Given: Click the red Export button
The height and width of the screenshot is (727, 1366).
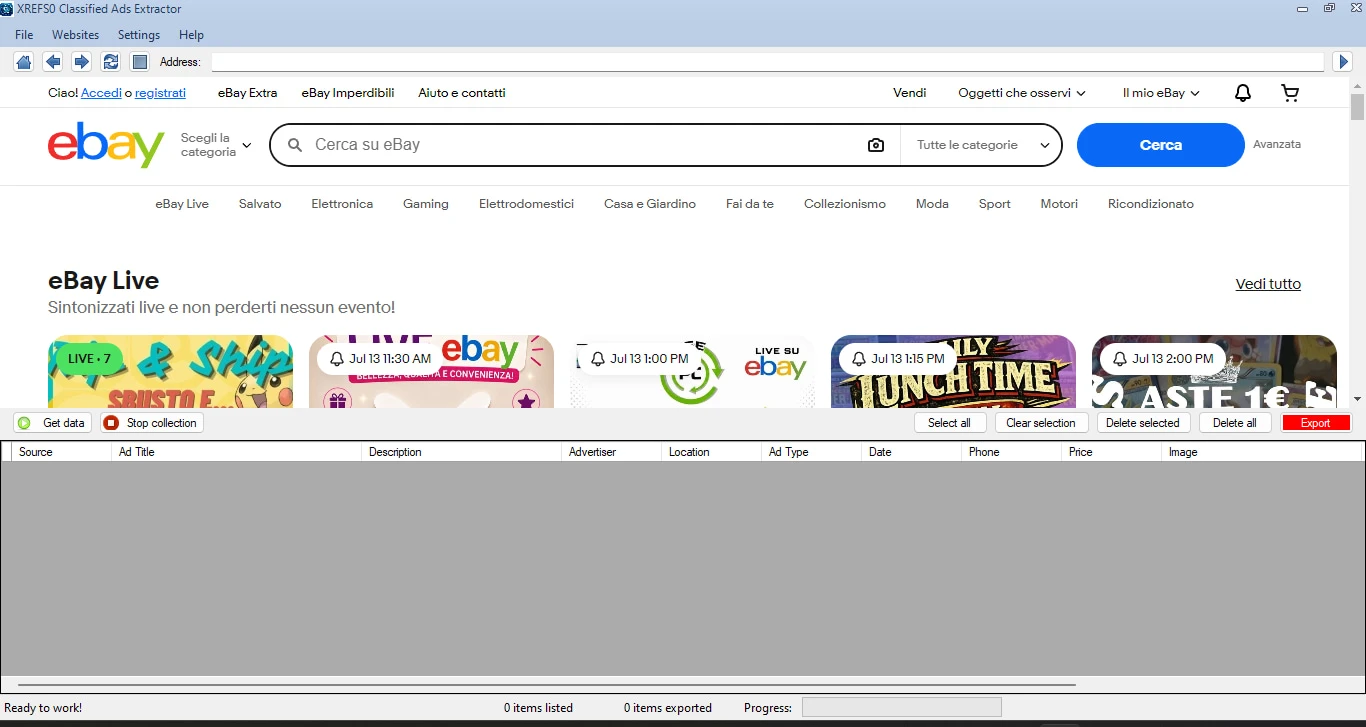Looking at the screenshot, I should [x=1316, y=423].
